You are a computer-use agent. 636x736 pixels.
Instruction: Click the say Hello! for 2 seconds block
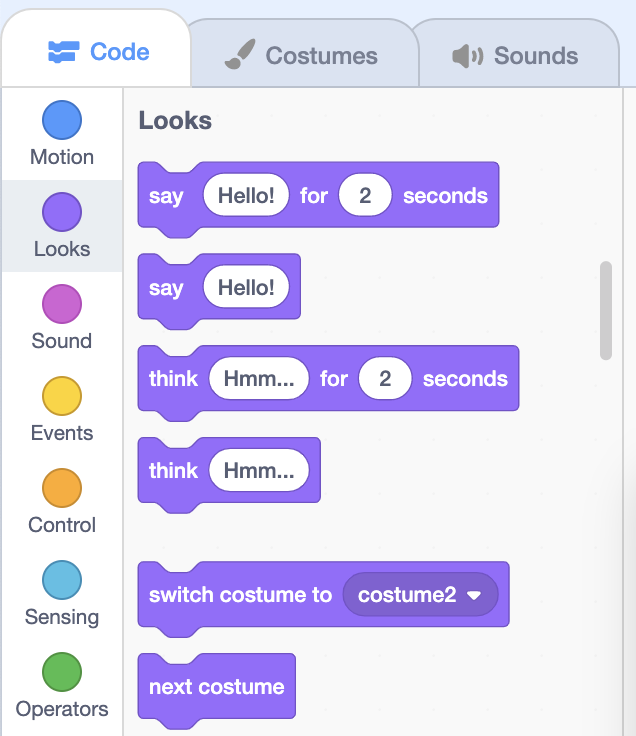tap(318, 196)
